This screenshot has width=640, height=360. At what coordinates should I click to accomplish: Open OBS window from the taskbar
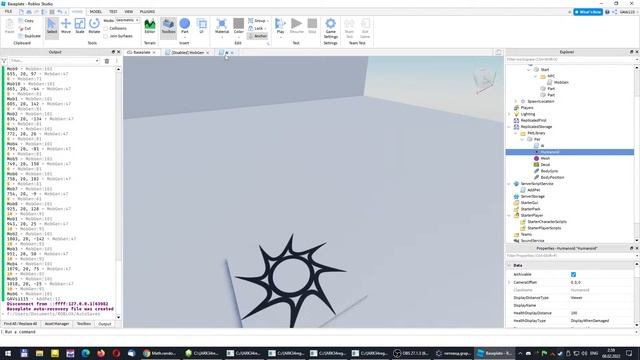pos(411,353)
